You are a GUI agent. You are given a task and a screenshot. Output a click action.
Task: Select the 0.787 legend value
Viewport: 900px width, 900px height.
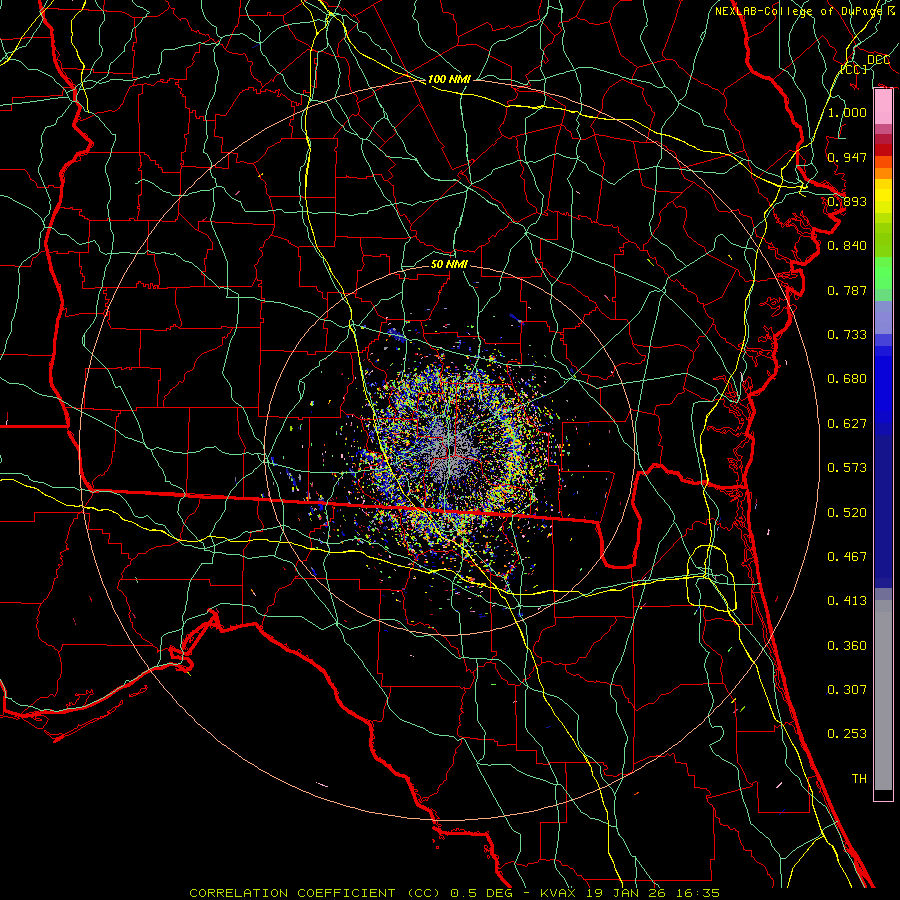(847, 290)
